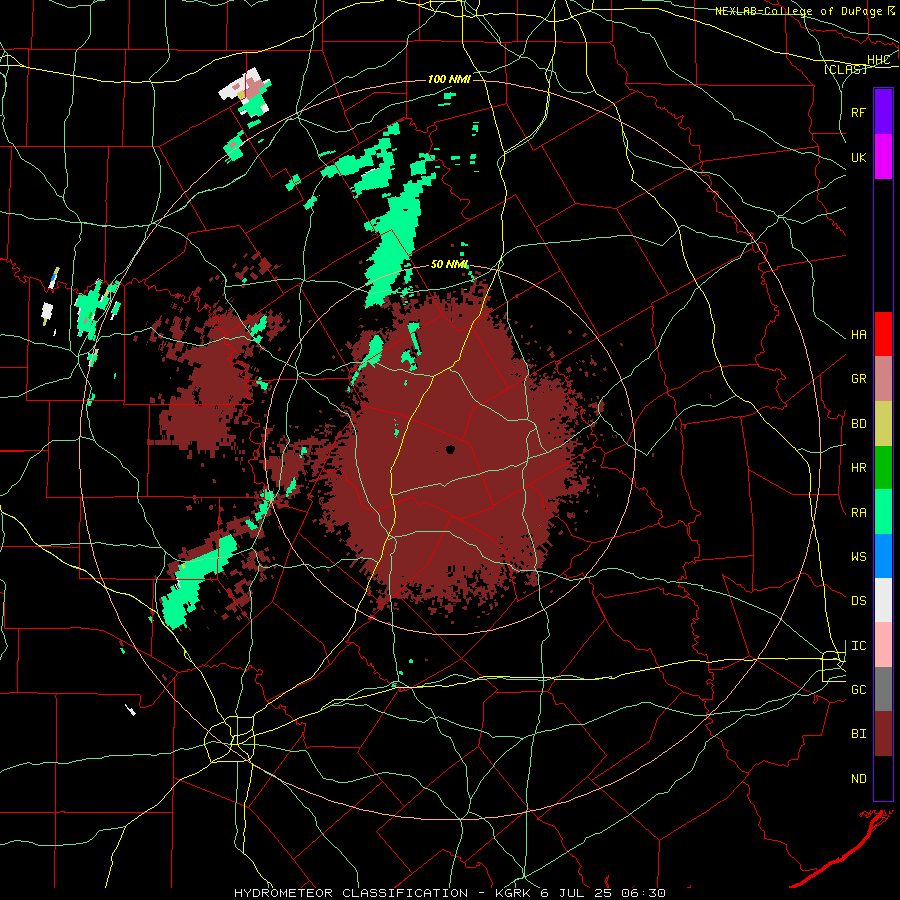Click the 50 NMI range ring label
The image size is (900, 900).
click(449, 264)
